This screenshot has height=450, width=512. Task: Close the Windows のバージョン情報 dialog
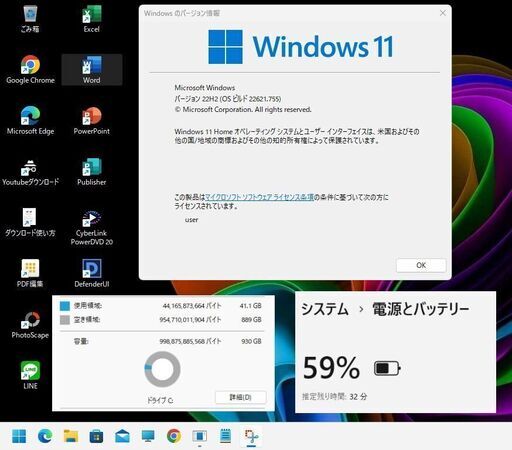[x=443, y=13]
